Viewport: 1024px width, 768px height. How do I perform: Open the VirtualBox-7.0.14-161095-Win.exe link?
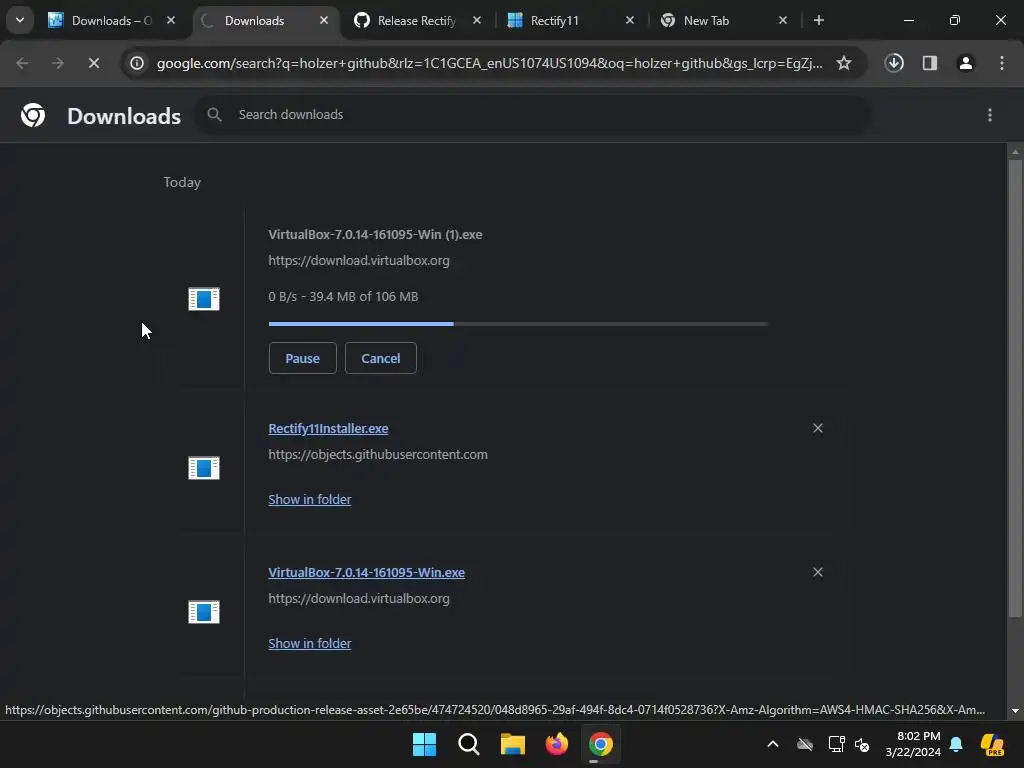(x=366, y=573)
